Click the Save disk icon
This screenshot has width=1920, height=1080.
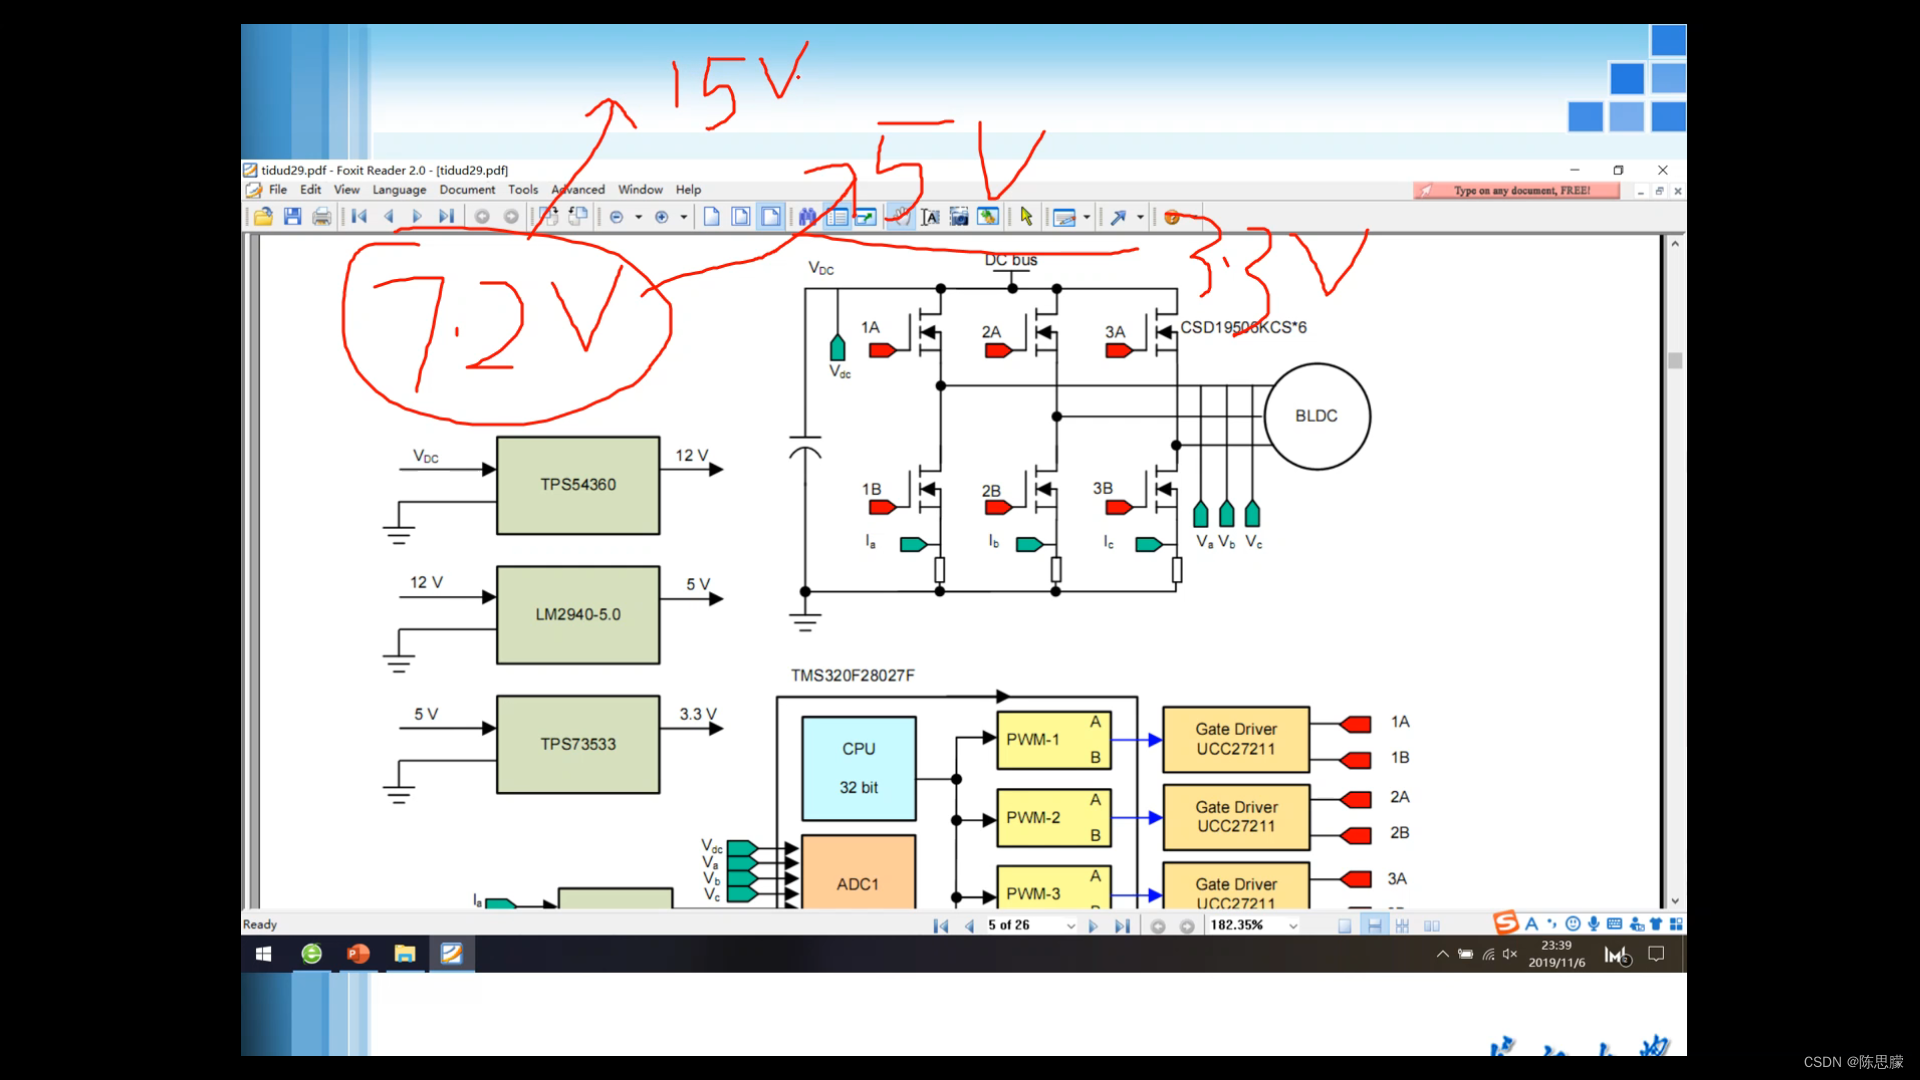(x=292, y=216)
